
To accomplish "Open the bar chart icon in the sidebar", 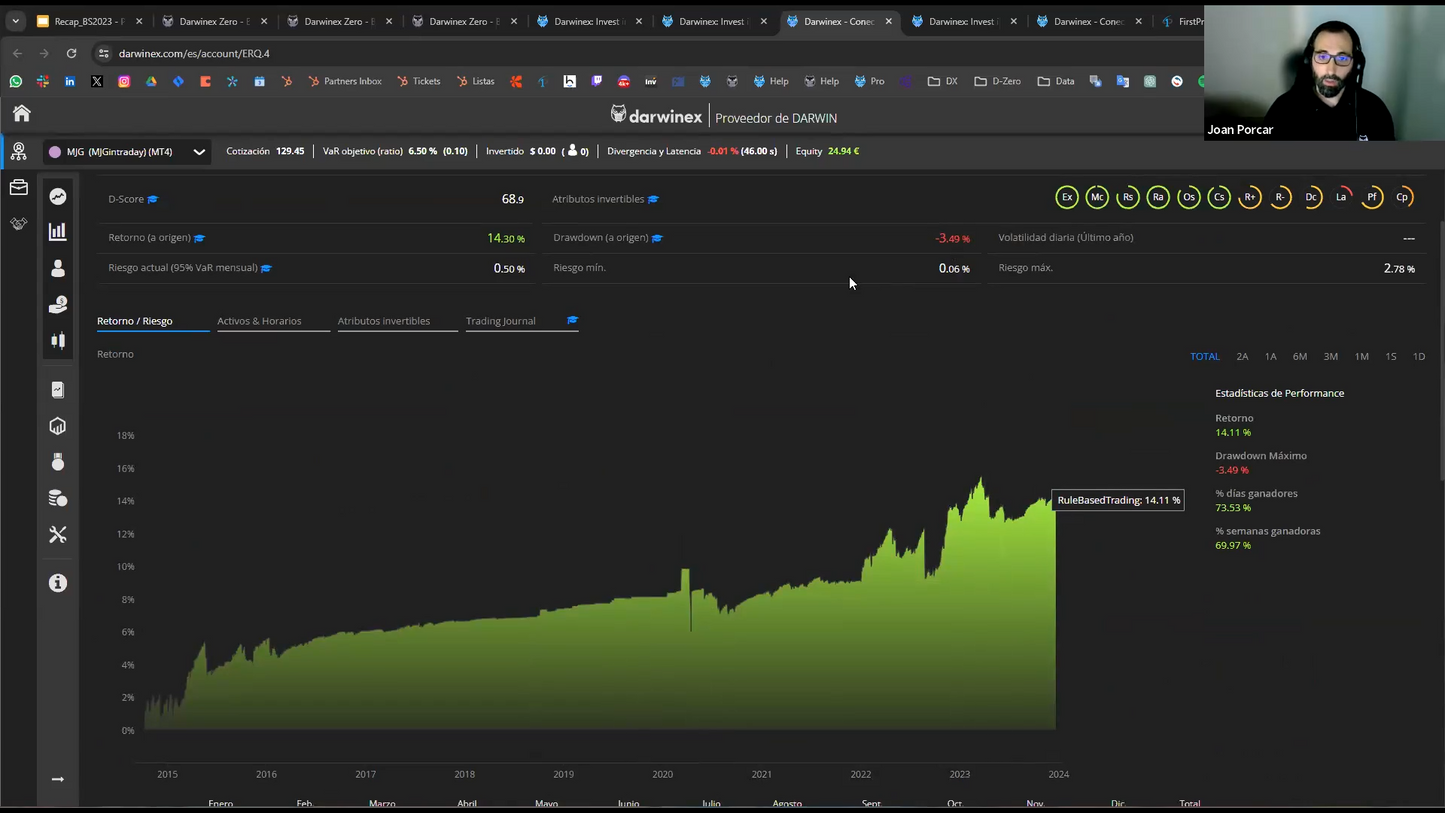I will (x=58, y=232).
